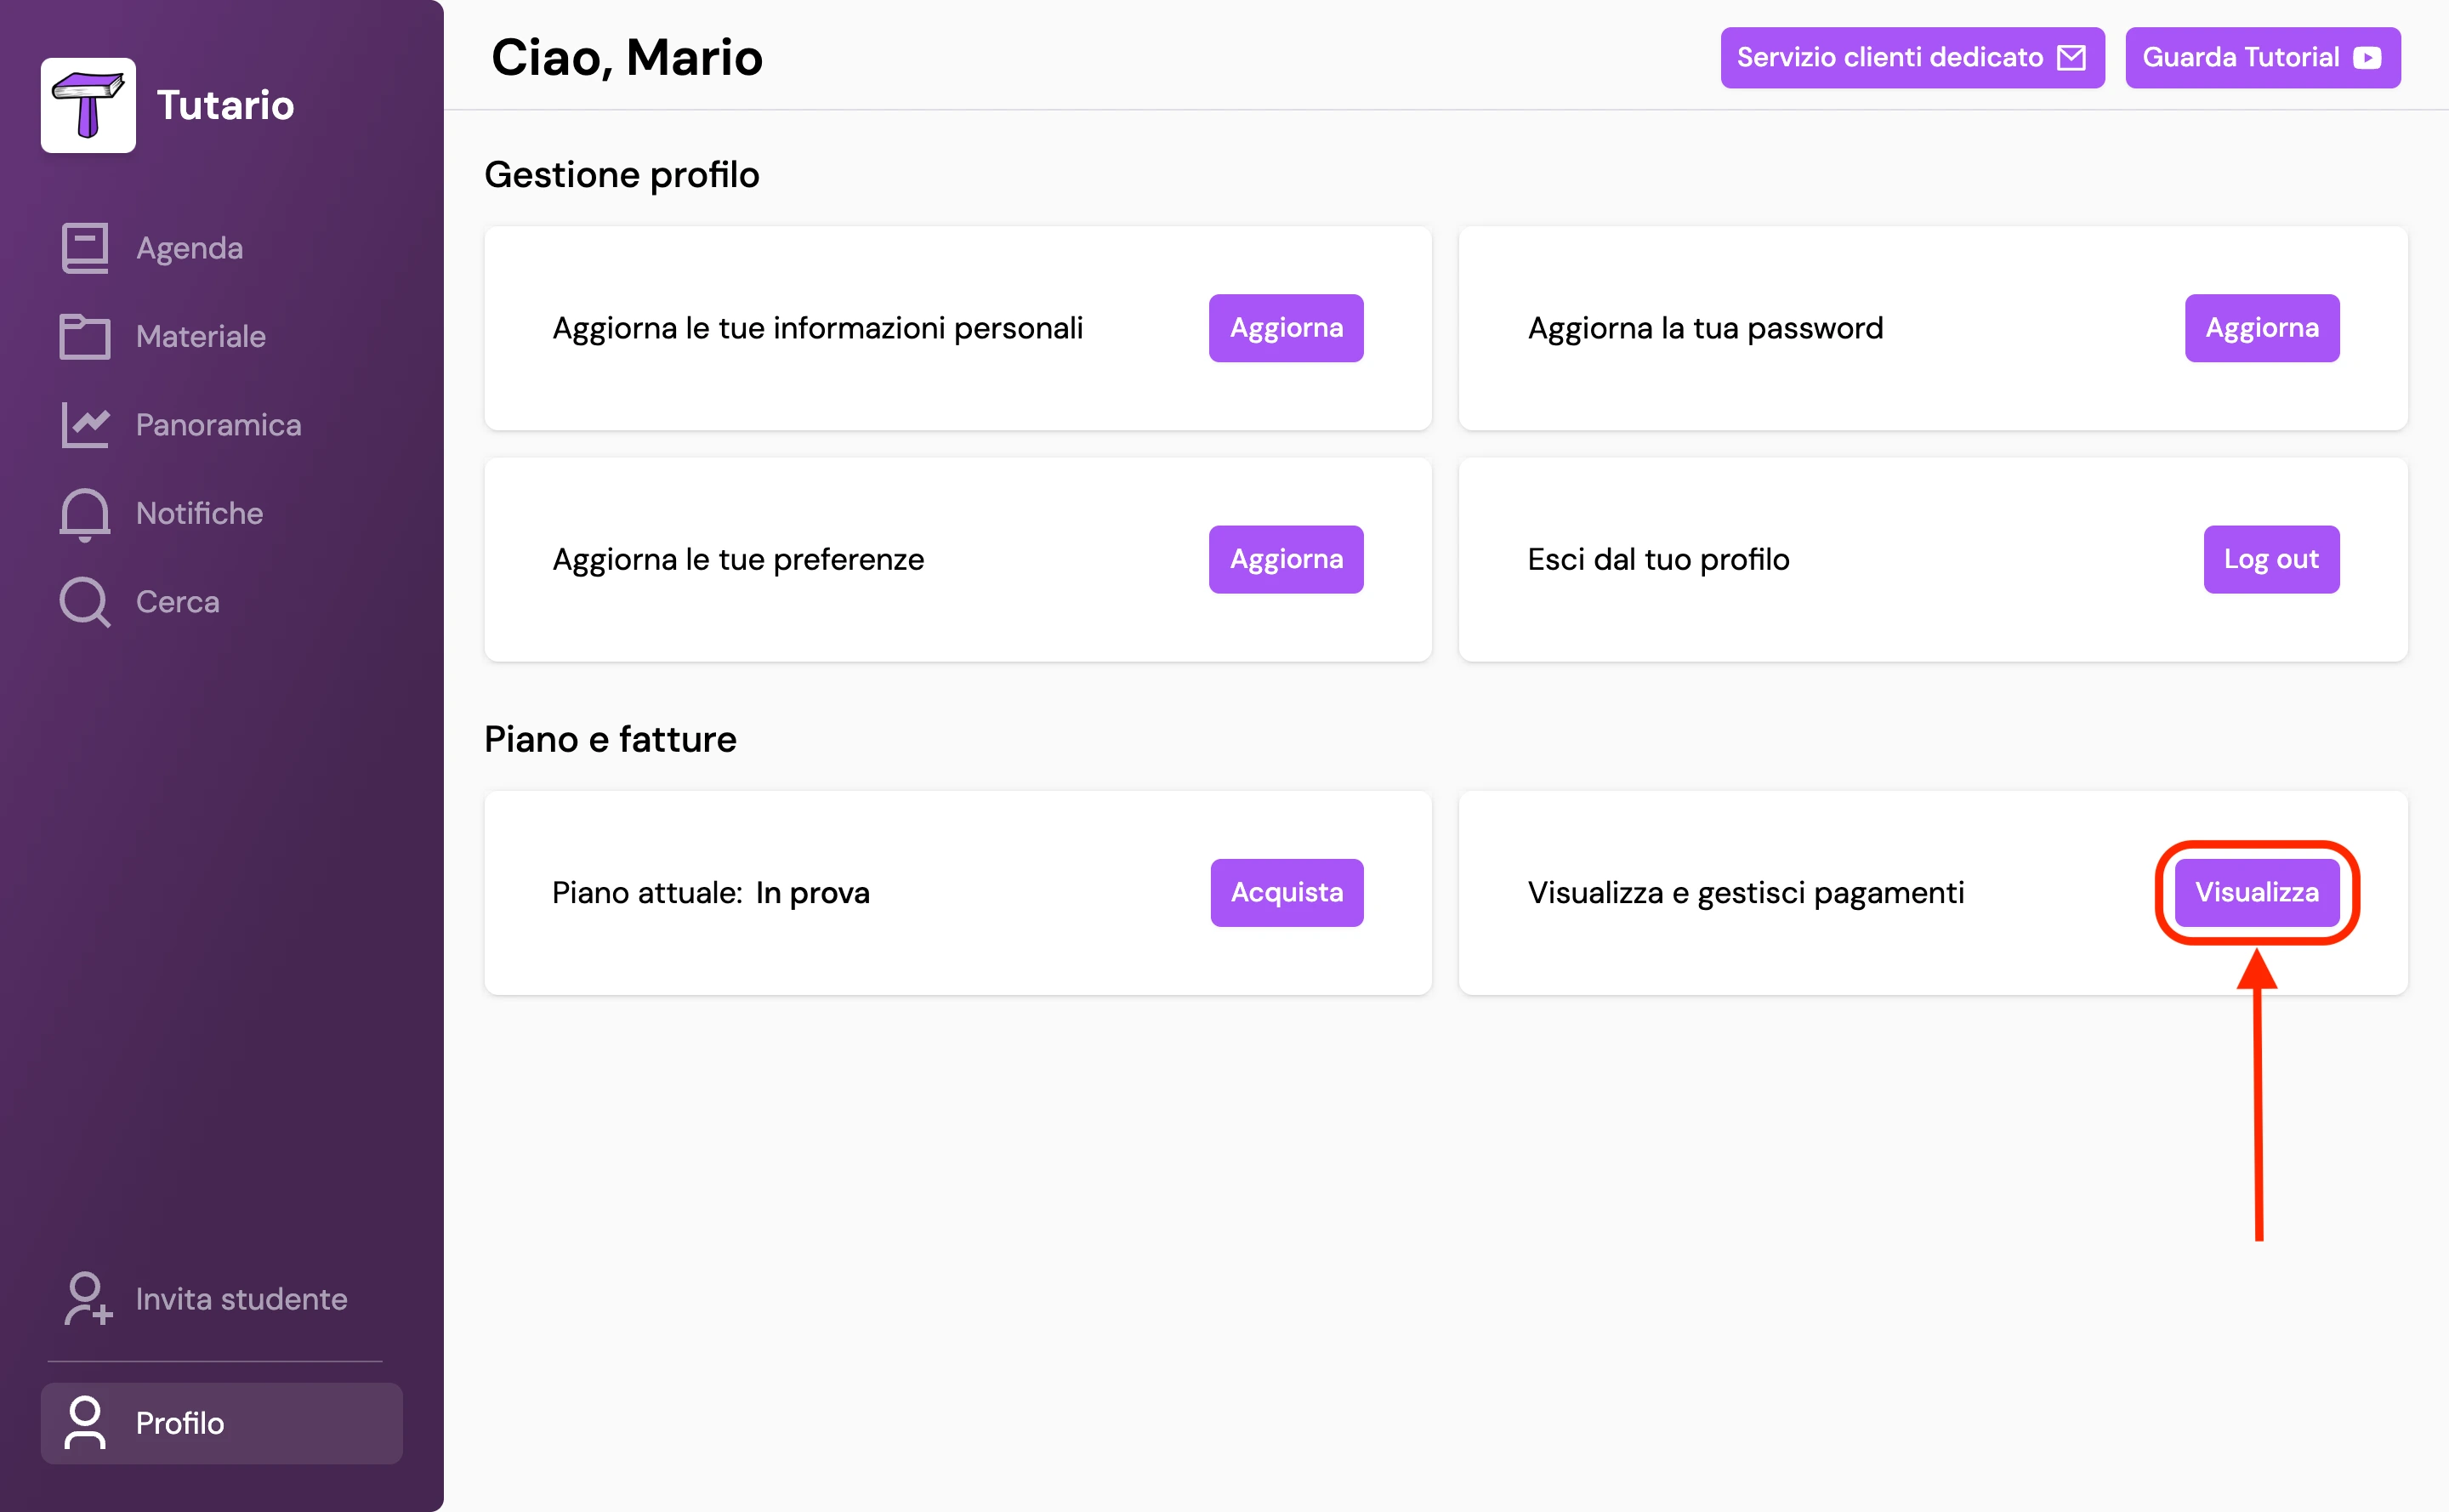Update your password with Aggiorna
Image resolution: width=2449 pixels, height=1512 pixels.
tap(2261, 327)
